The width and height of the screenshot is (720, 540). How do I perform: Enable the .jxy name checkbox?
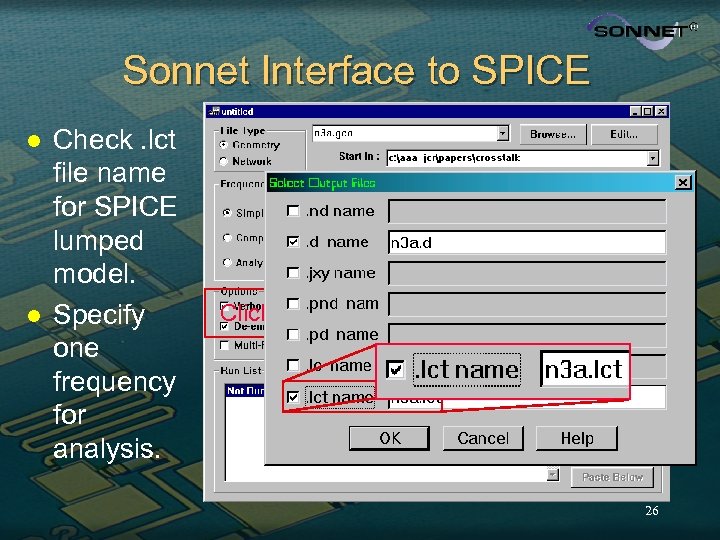(x=292, y=273)
